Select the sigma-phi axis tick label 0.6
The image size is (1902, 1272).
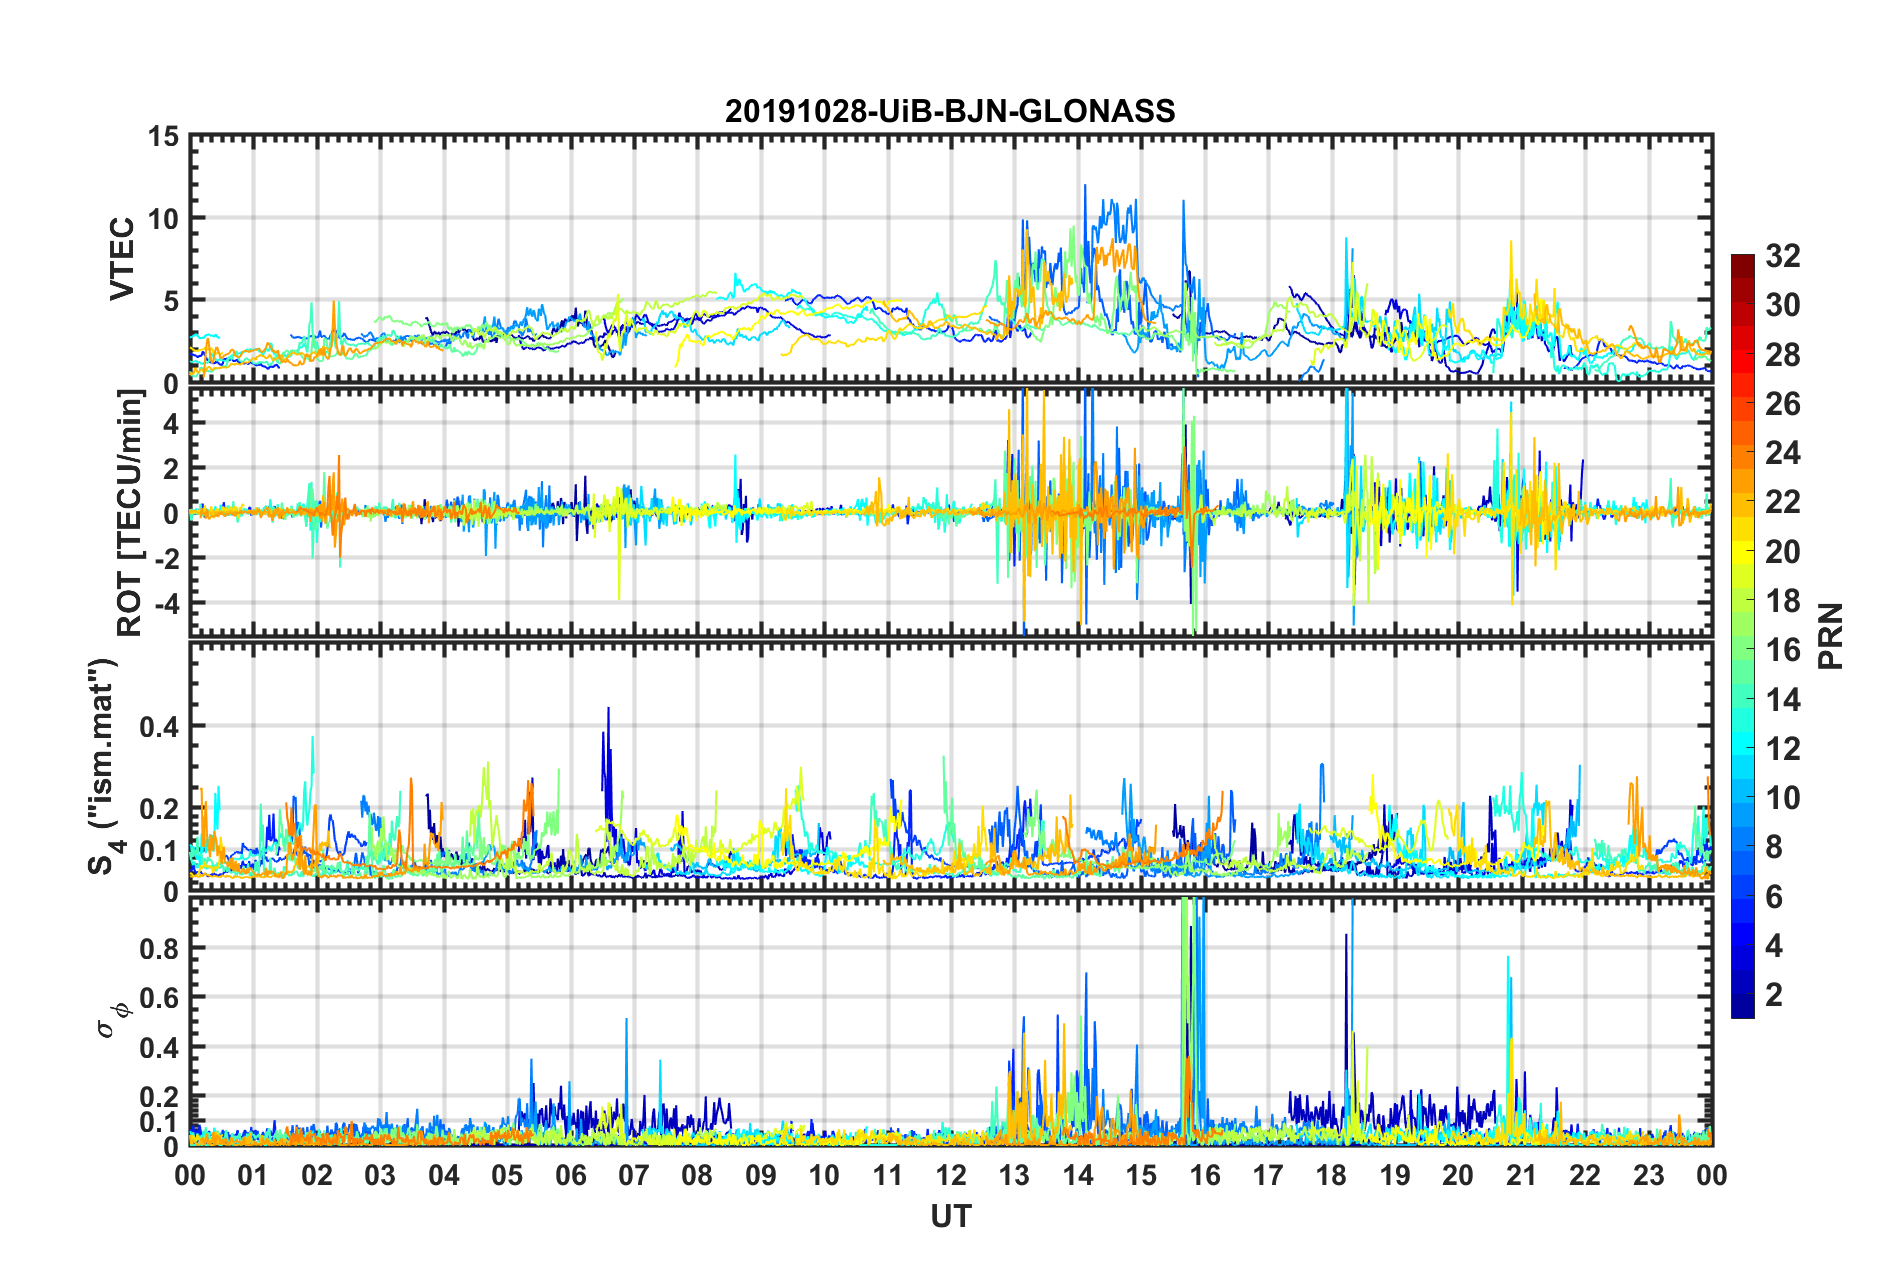pyautogui.click(x=159, y=998)
